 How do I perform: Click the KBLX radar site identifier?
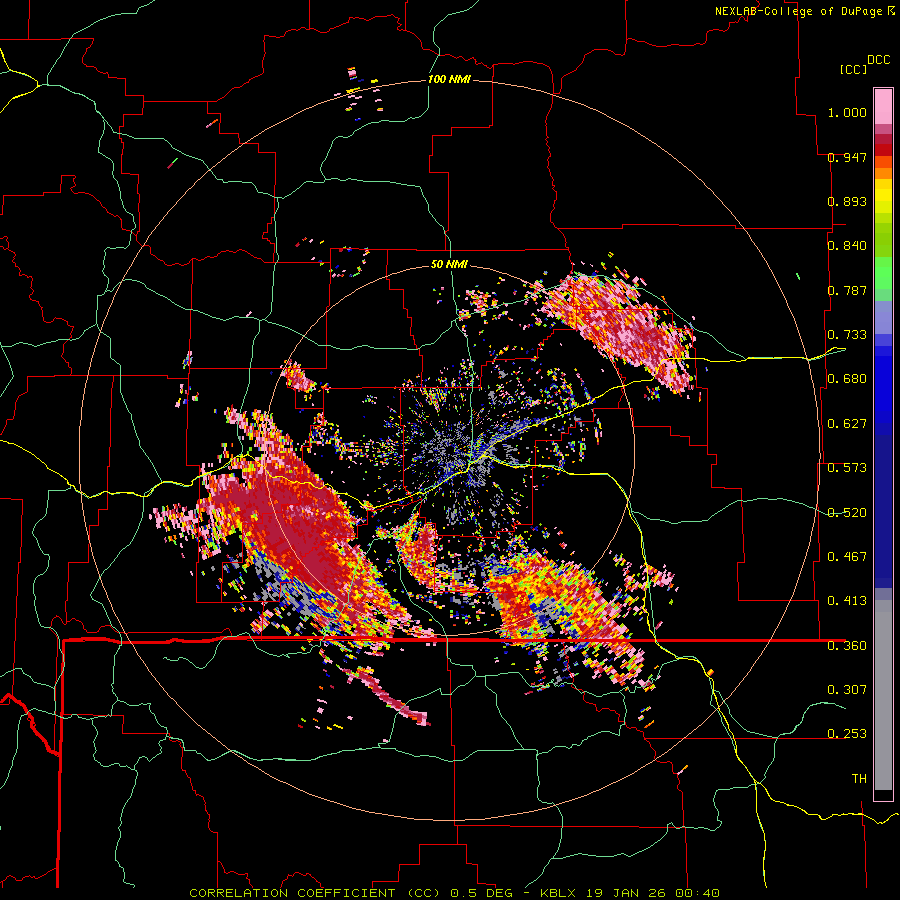tap(558, 893)
